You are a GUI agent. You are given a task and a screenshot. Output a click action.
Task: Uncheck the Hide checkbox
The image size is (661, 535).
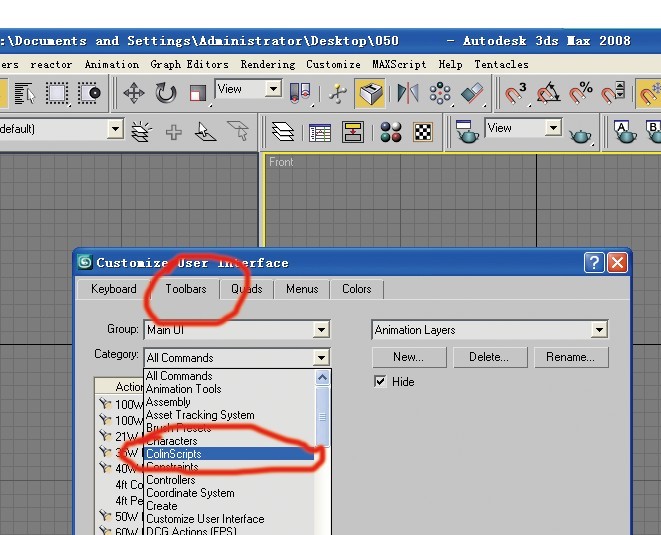pyautogui.click(x=380, y=382)
